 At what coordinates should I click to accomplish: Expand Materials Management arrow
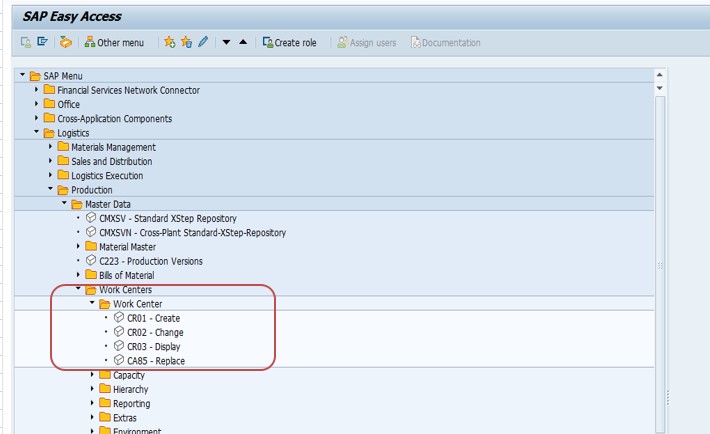50,146
